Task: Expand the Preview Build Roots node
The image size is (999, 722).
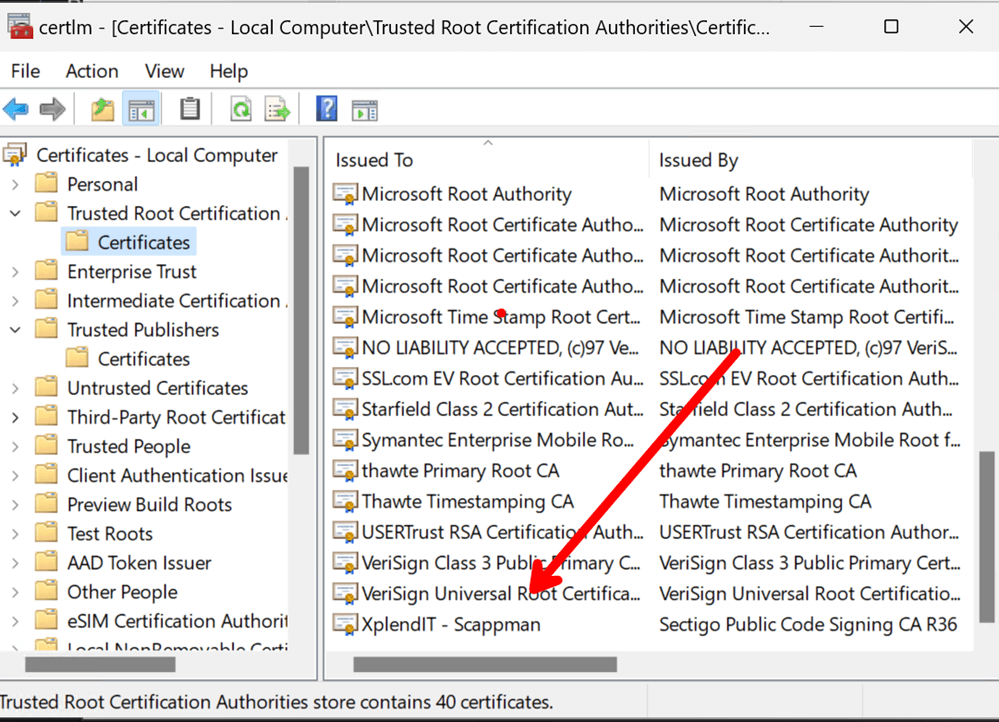Action: coord(15,505)
